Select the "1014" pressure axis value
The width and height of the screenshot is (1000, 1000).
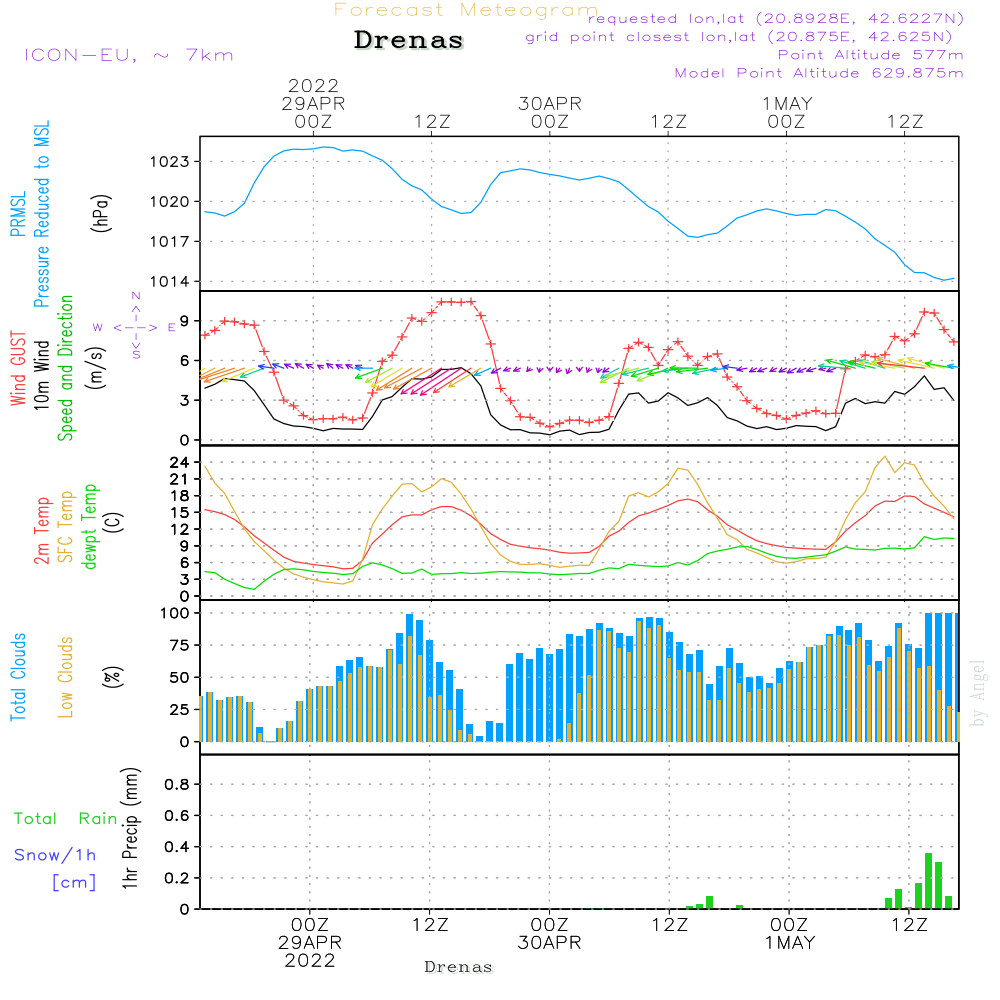tap(170, 282)
